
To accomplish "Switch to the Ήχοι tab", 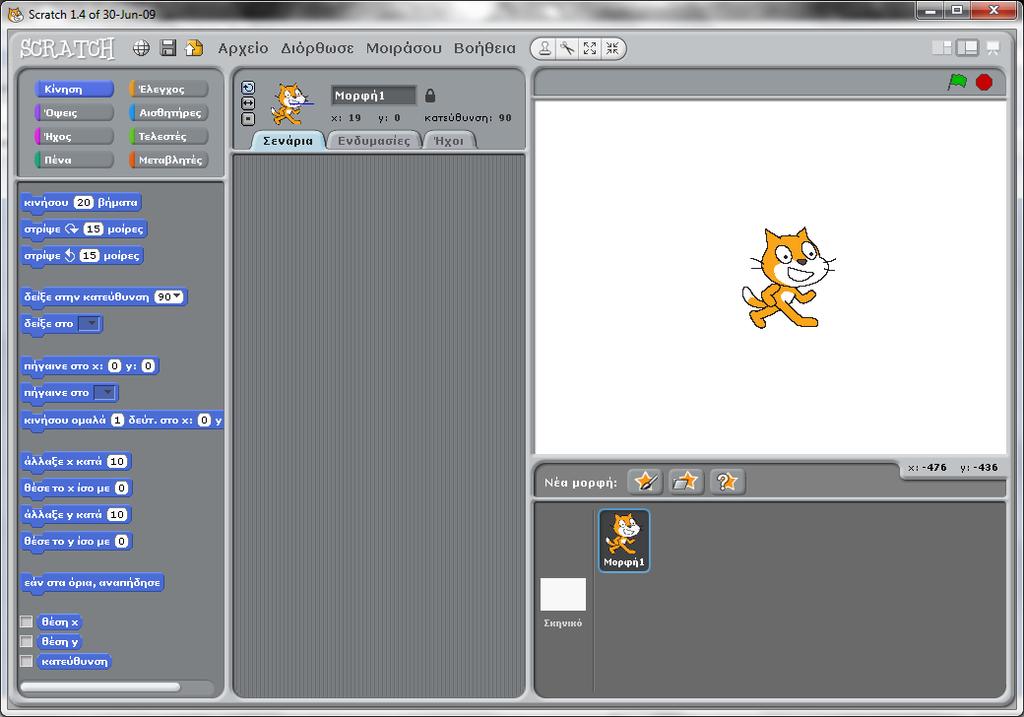I will pos(449,140).
